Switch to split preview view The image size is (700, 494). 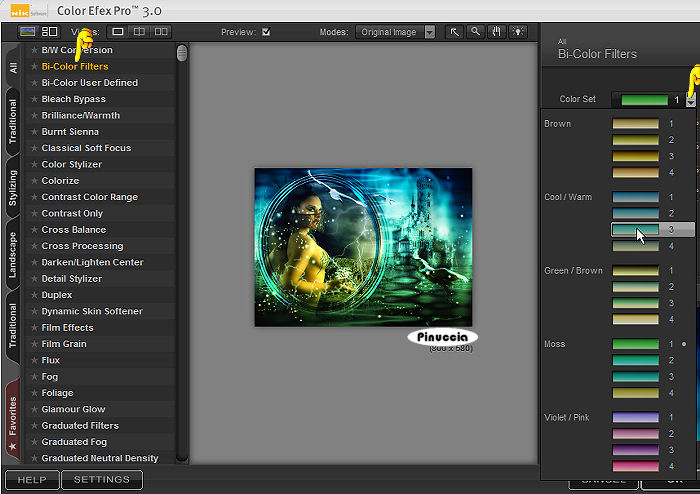pos(140,32)
